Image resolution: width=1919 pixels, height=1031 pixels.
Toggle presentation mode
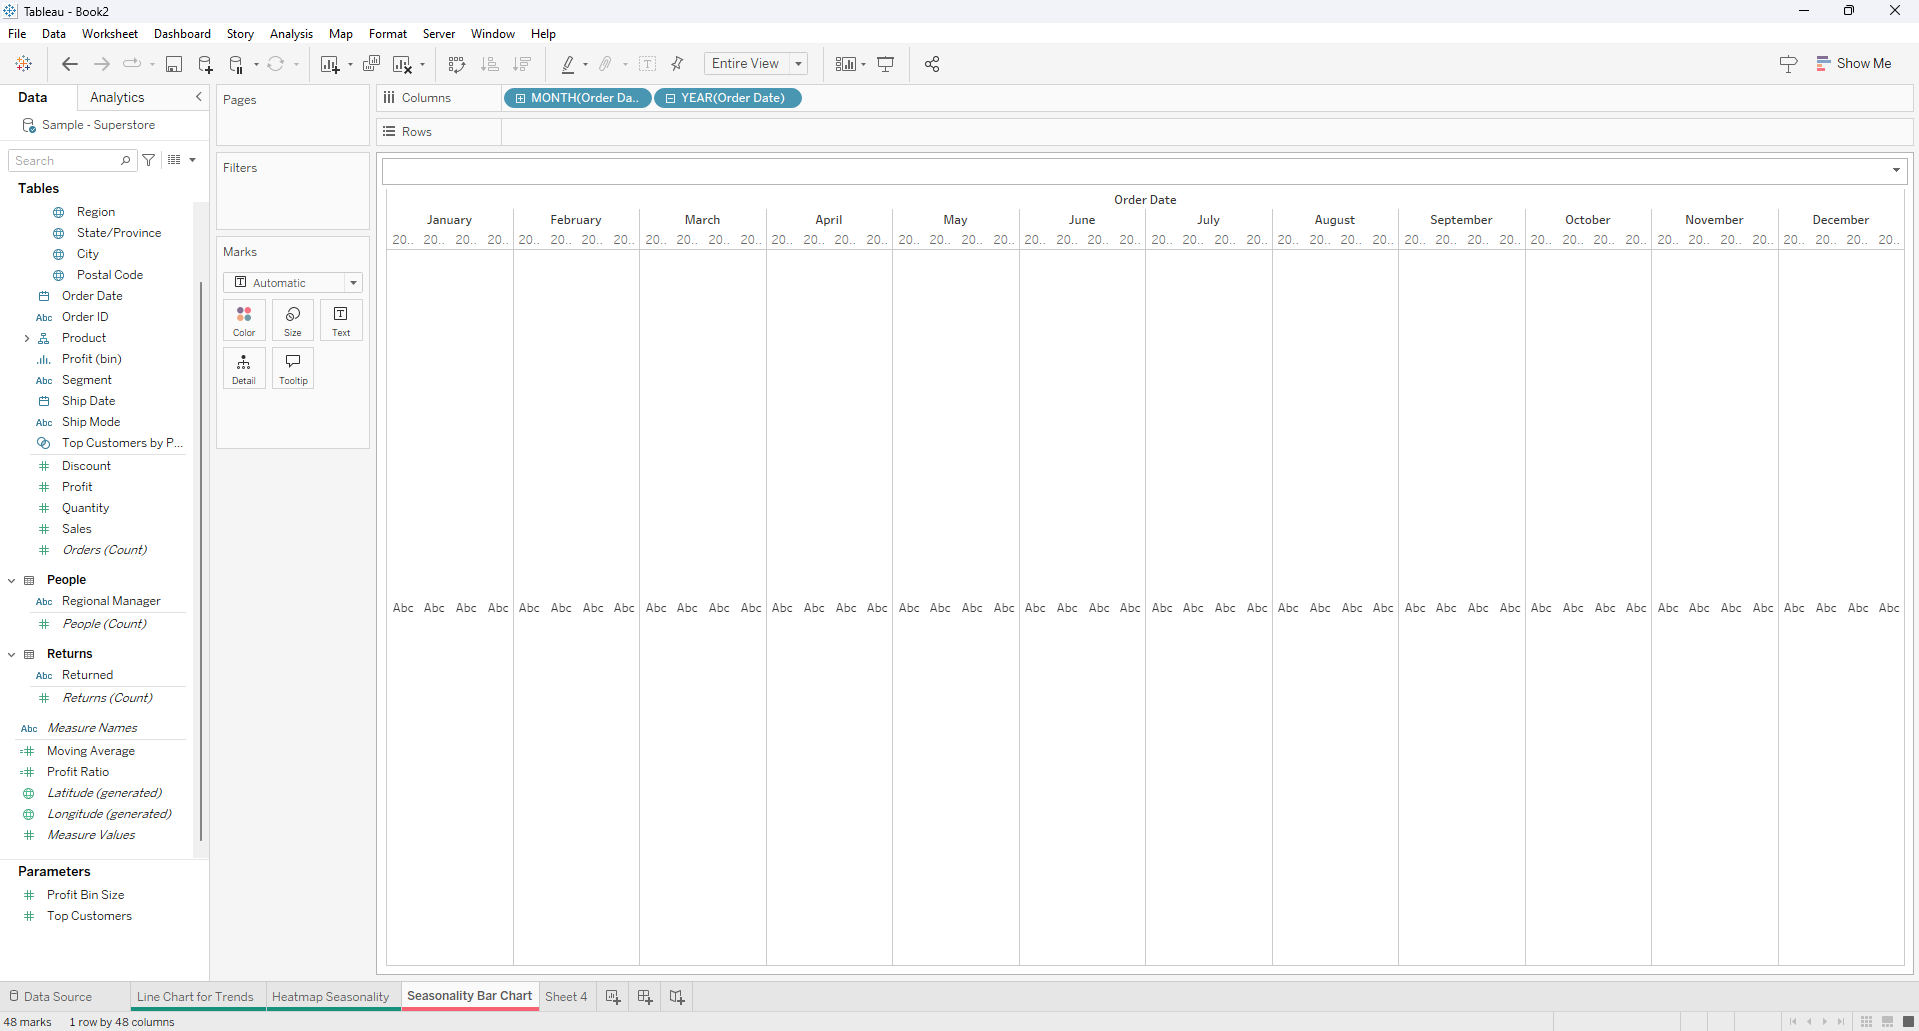(x=886, y=64)
